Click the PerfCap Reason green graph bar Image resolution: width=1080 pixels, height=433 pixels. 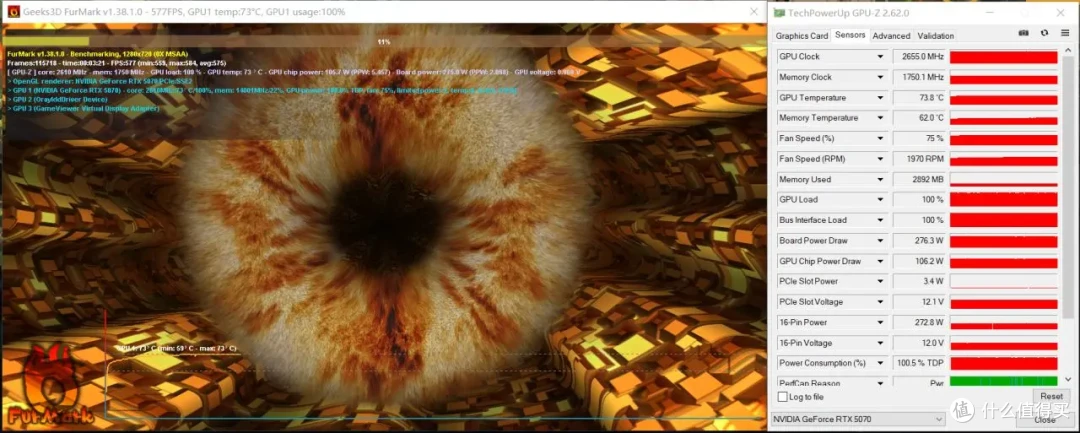pyautogui.click(x=1004, y=381)
